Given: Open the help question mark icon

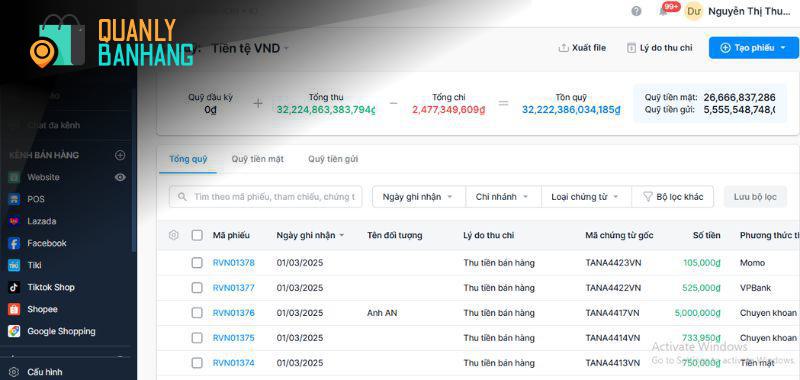Looking at the screenshot, I should (x=636, y=11).
